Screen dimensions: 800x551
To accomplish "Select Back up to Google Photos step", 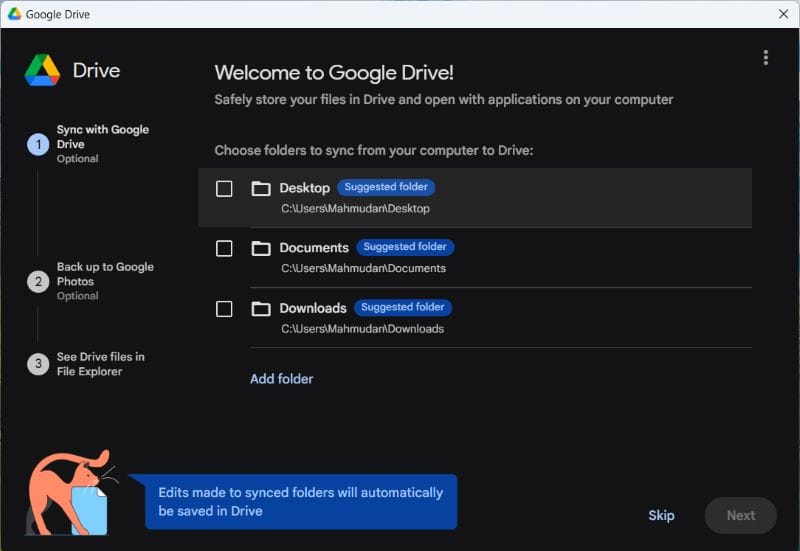I will 104,274.
